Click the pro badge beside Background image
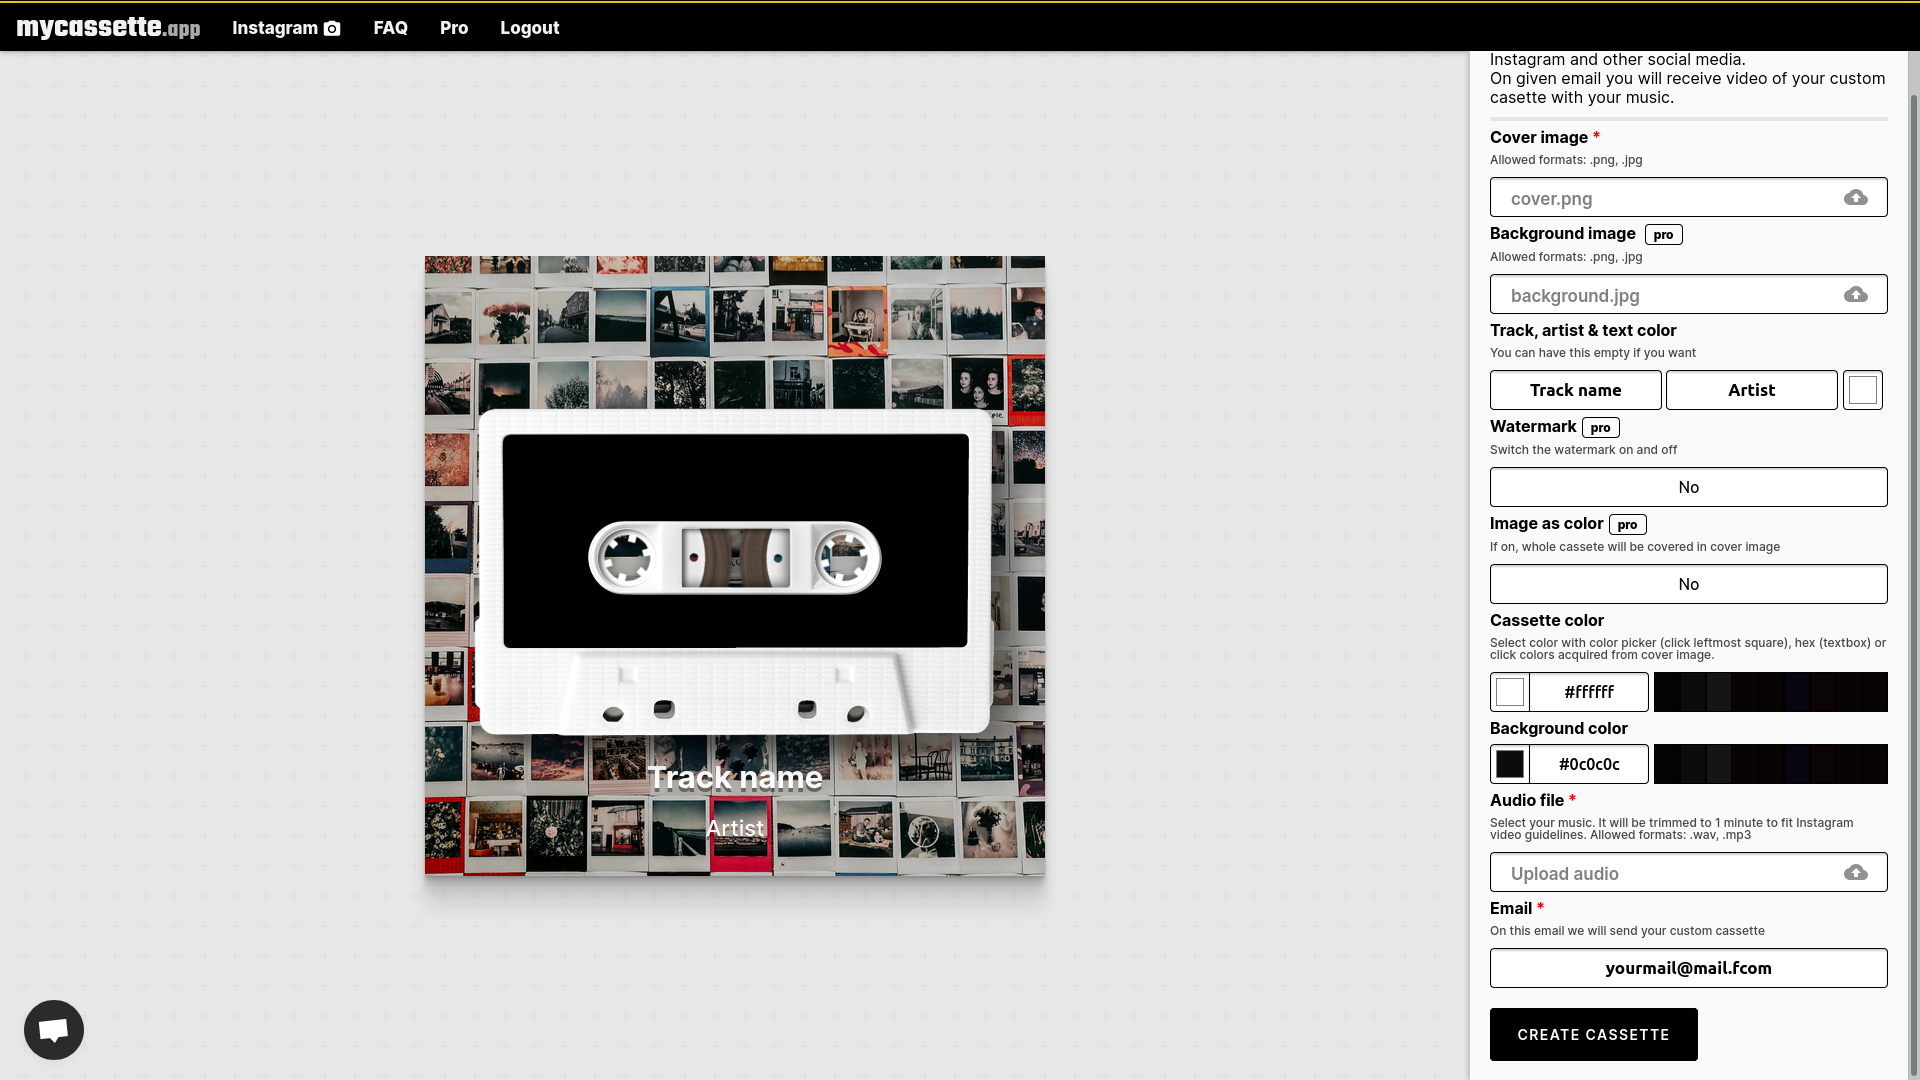 pos(1662,234)
